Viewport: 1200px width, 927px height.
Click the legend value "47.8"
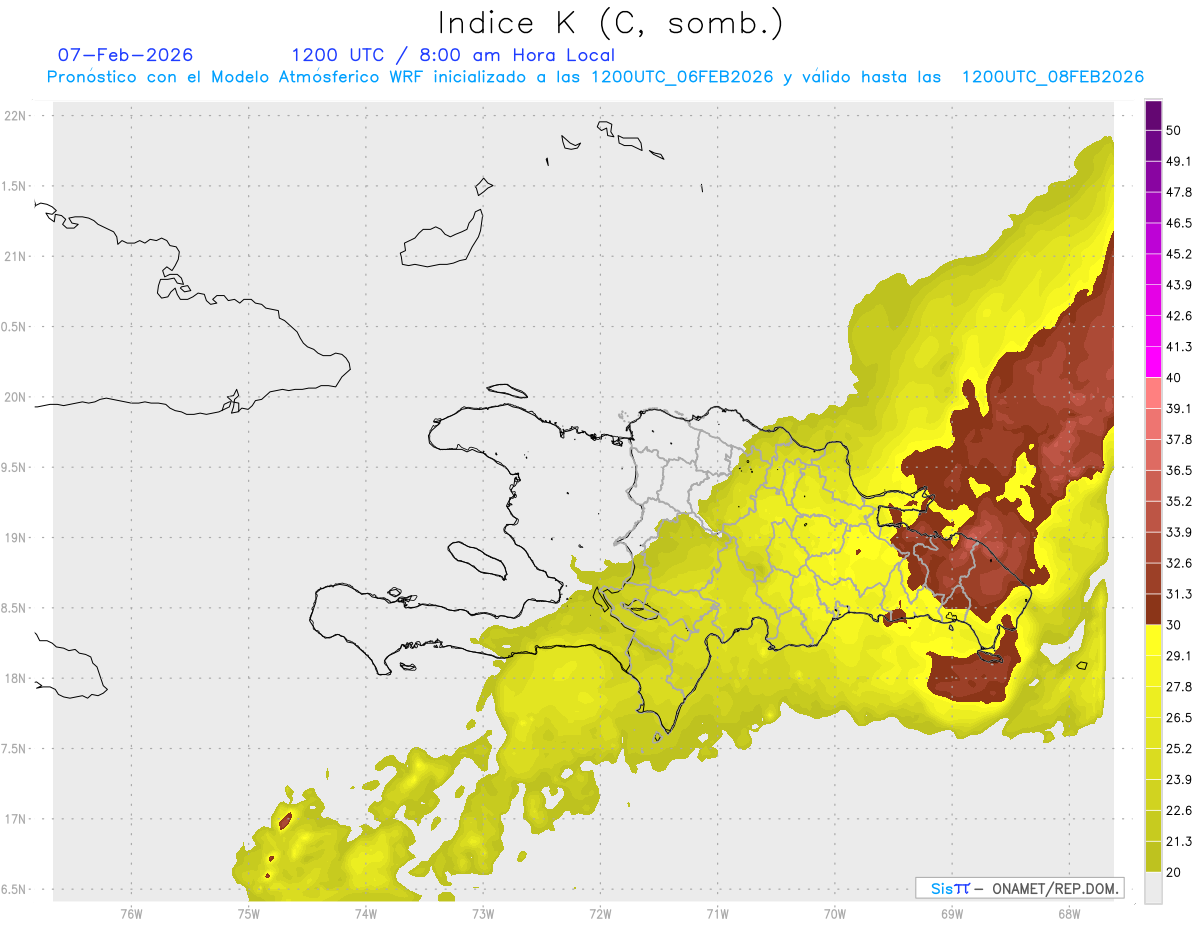pos(1179,192)
